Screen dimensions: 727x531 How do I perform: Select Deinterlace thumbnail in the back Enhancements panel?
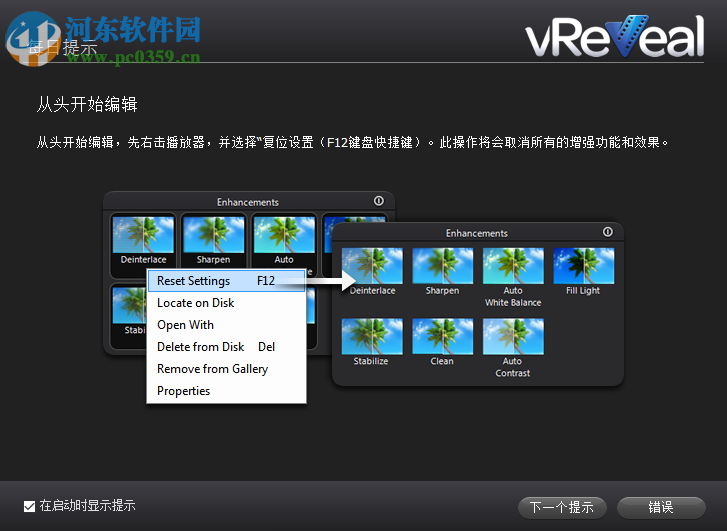pos(143,235)
